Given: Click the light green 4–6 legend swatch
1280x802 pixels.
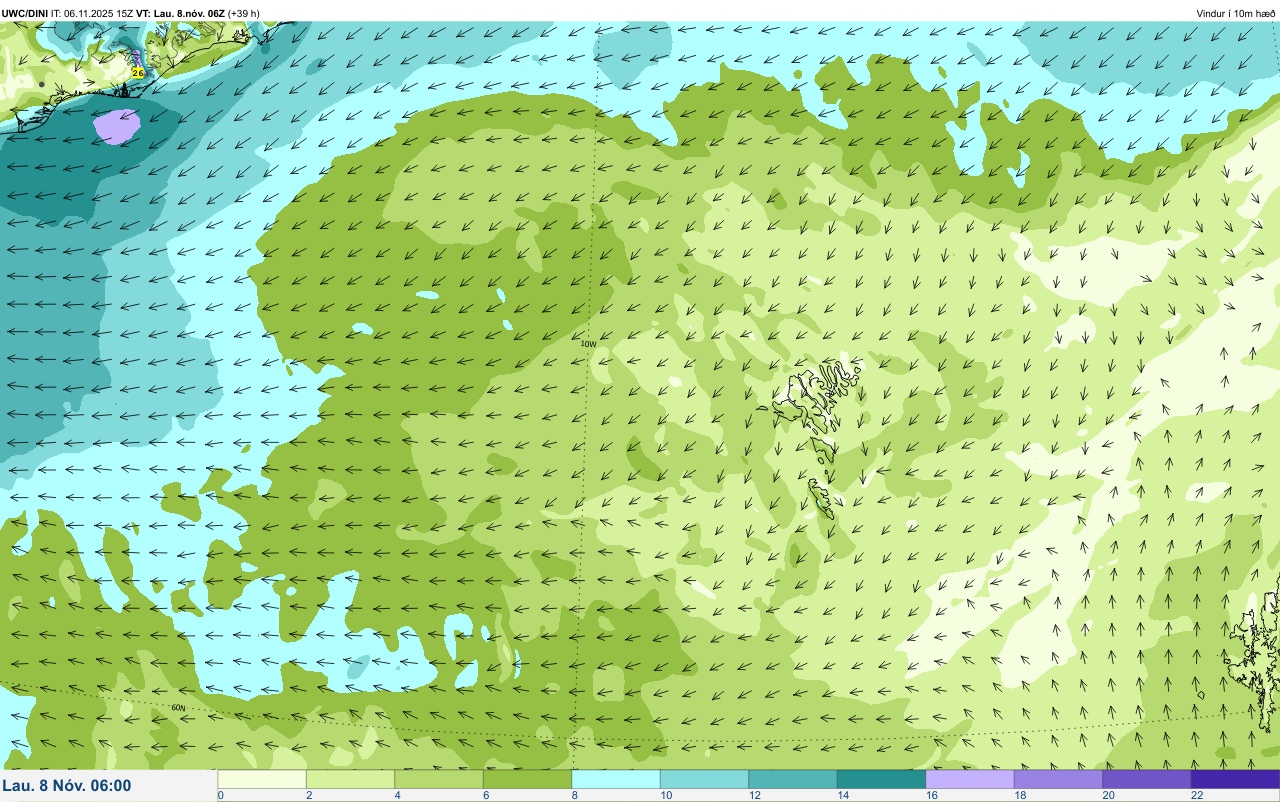Looking at the screenshot, I should click(x=439, y=779).
